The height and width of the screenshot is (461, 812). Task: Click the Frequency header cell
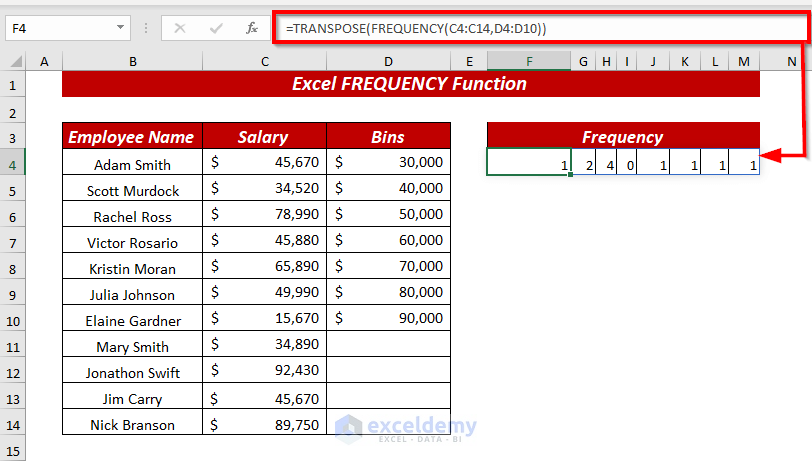point(623,136)
